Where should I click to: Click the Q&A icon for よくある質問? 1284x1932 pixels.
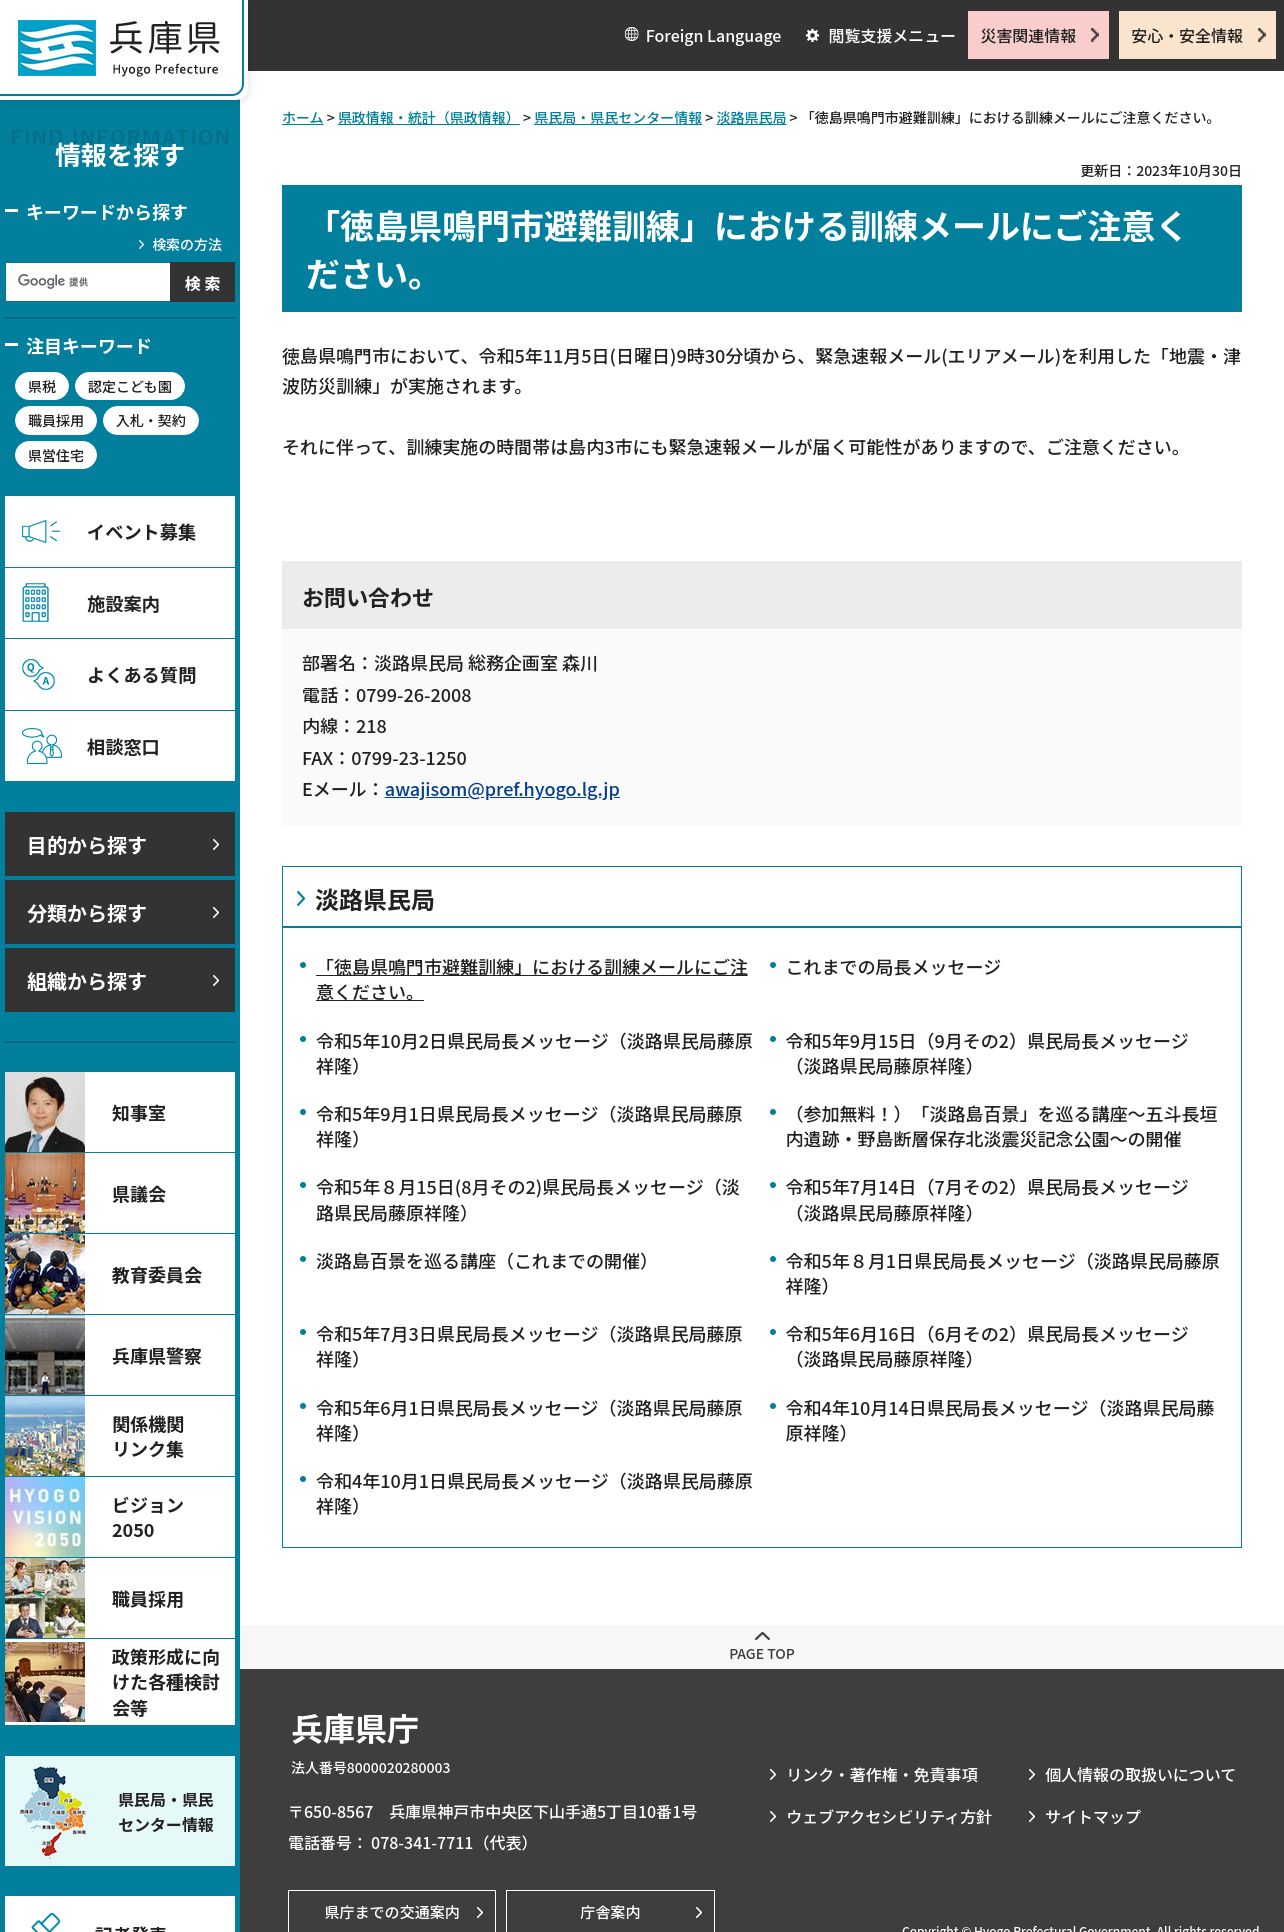pyautogui.click(x=38, y=675)
